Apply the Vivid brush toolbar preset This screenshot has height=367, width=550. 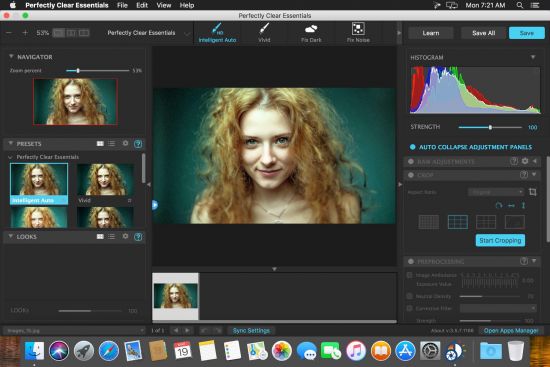tap(264, 33)
